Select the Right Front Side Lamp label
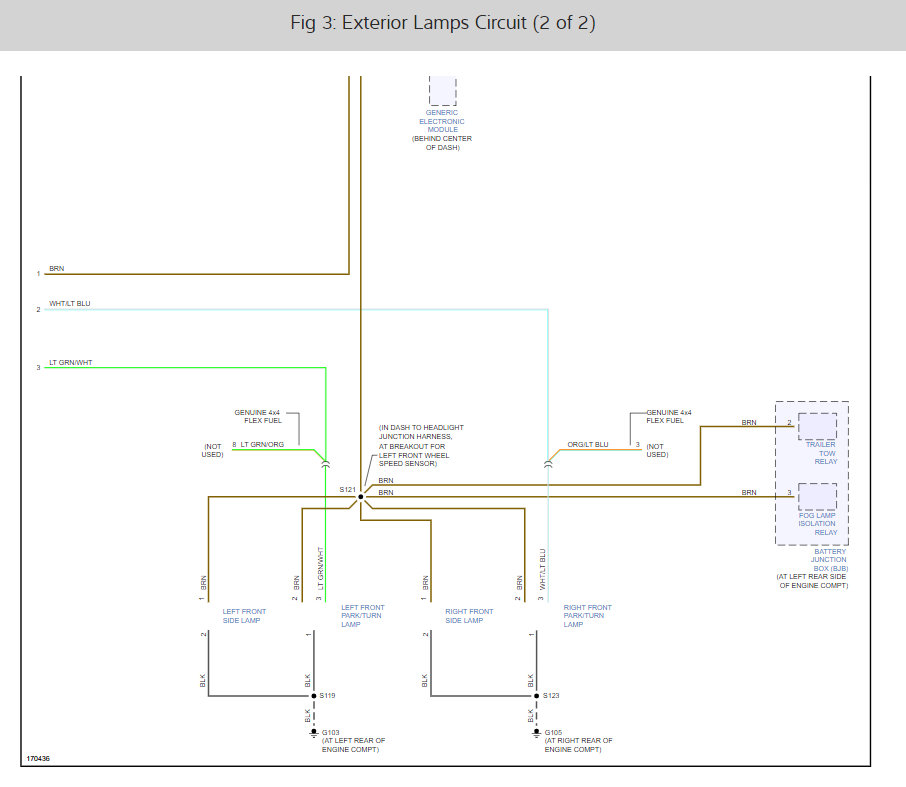Viewport: 906px width, 787px height. point(469,616)
